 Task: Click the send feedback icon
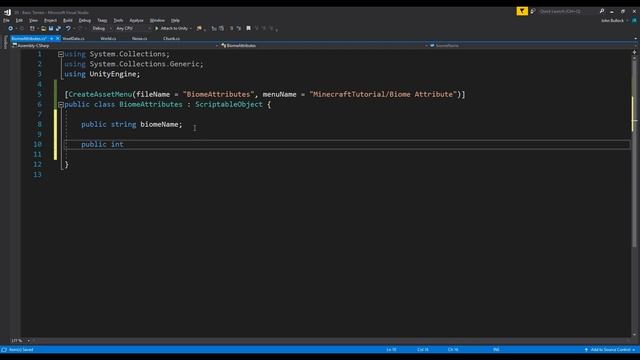point(533,11)
